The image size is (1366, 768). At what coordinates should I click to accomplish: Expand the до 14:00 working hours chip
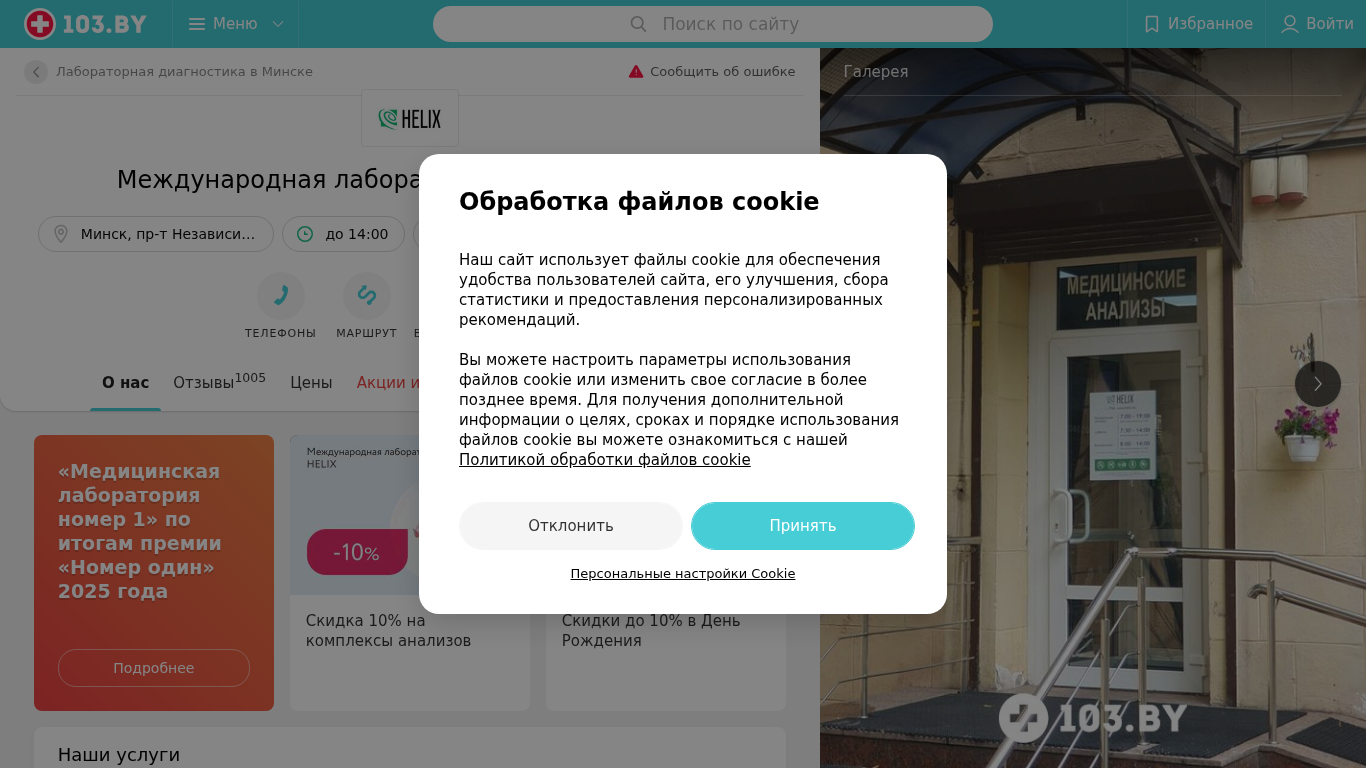point(343,234)
